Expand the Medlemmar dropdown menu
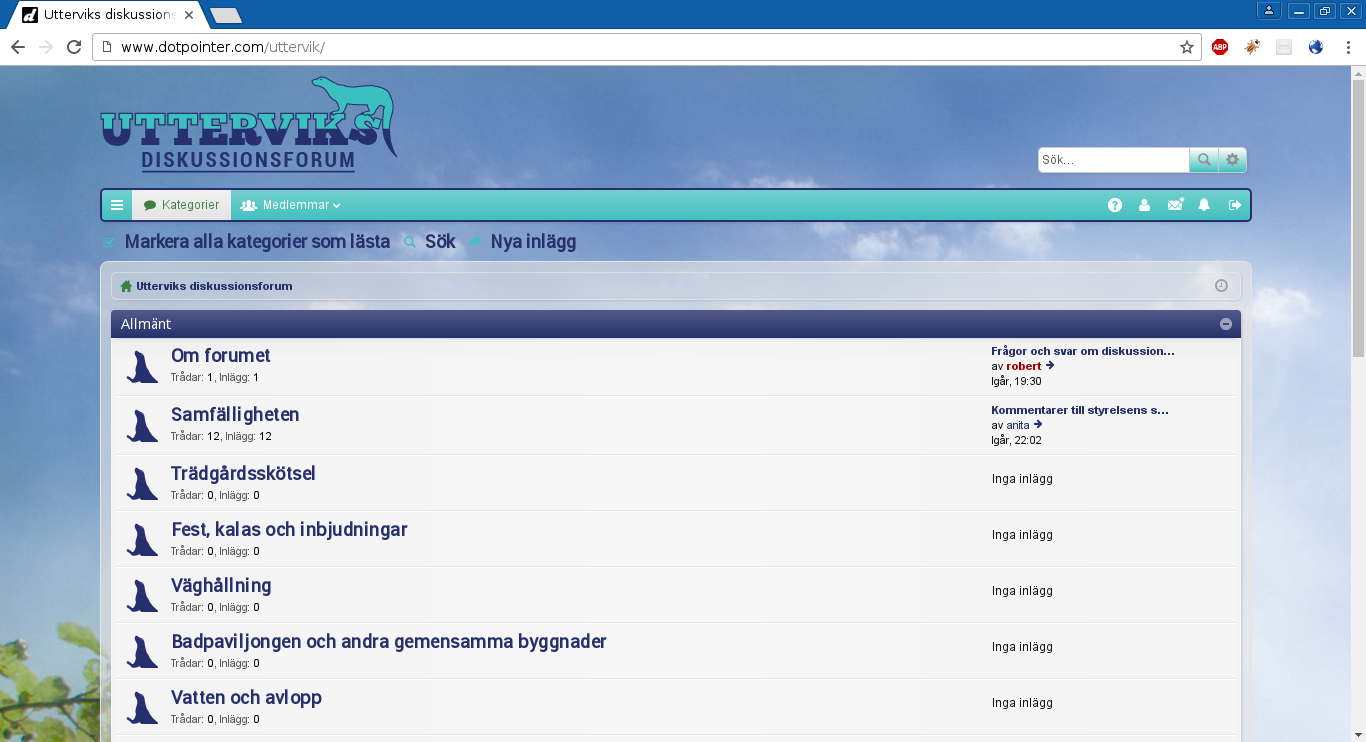This screenshot has width=1366, height=742. click(x=291, y=205)
